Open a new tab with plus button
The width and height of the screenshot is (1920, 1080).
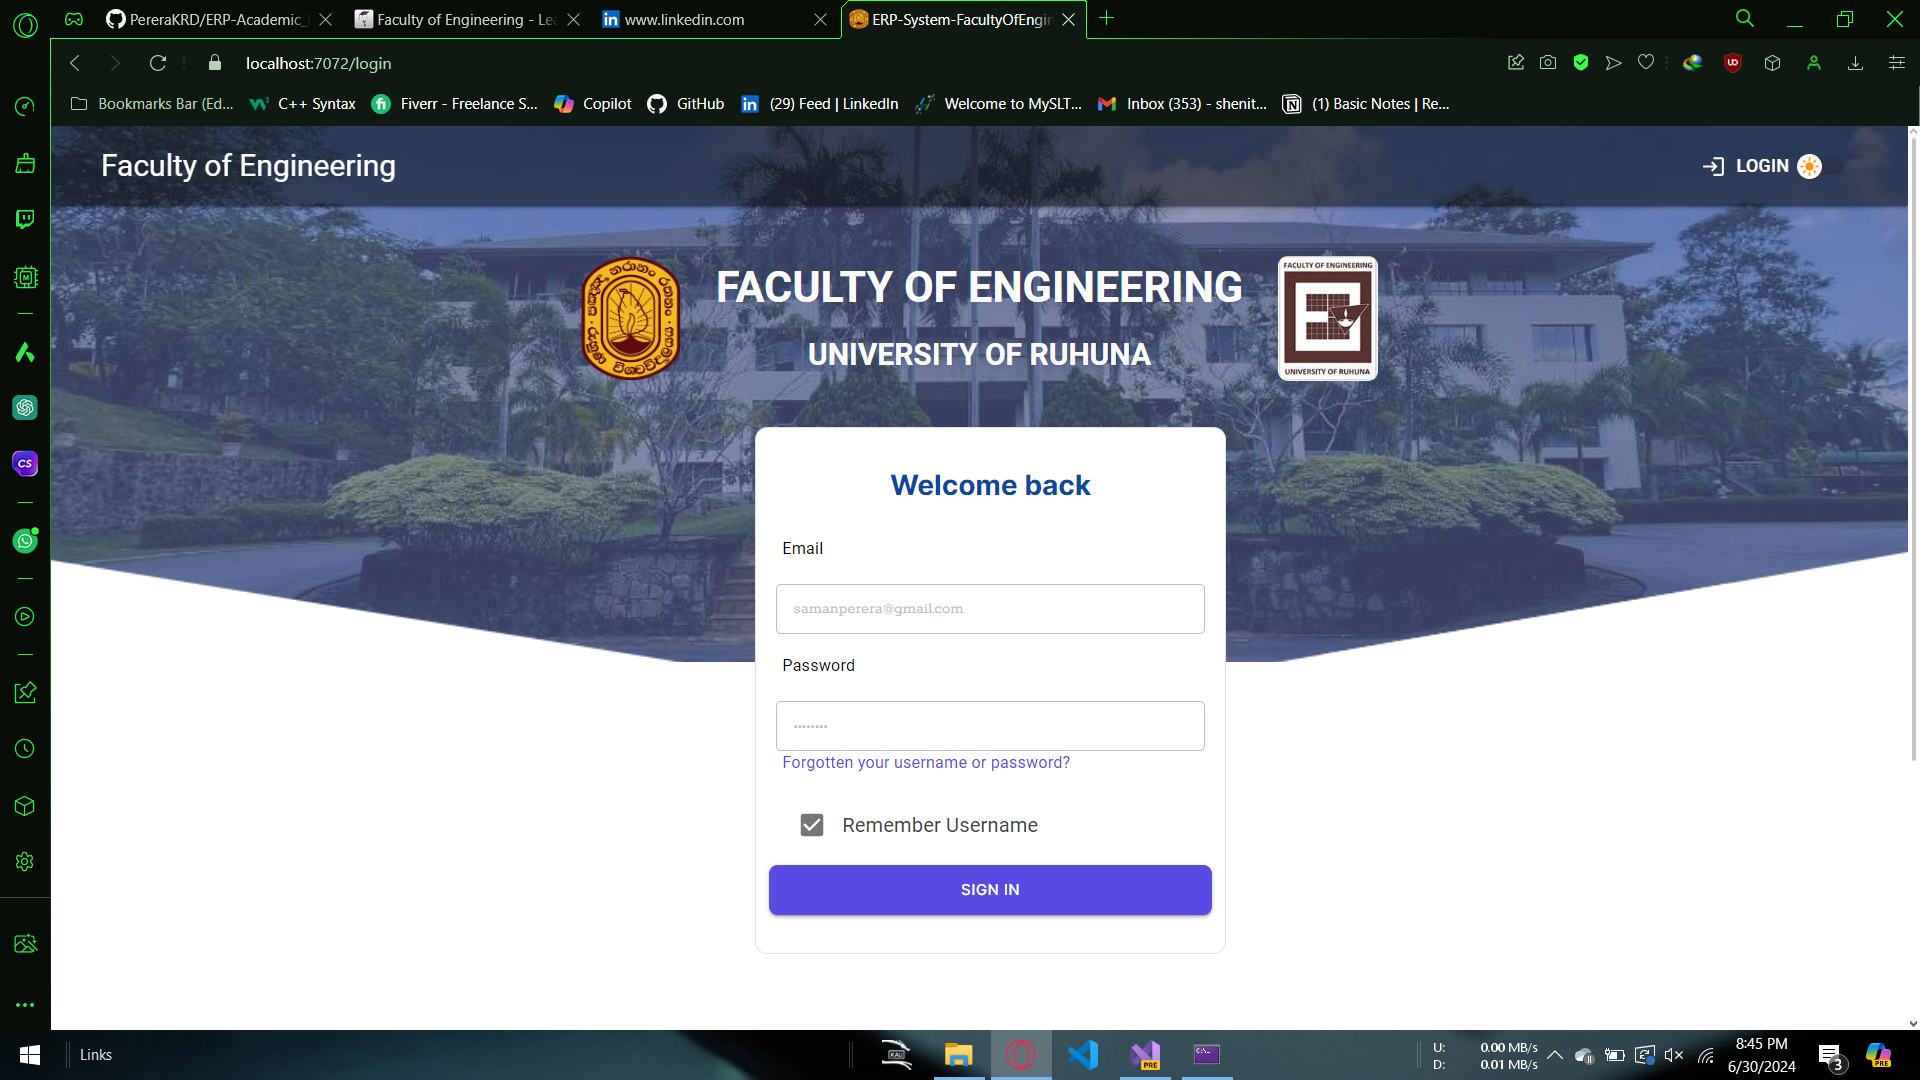tap(1107, 18)
